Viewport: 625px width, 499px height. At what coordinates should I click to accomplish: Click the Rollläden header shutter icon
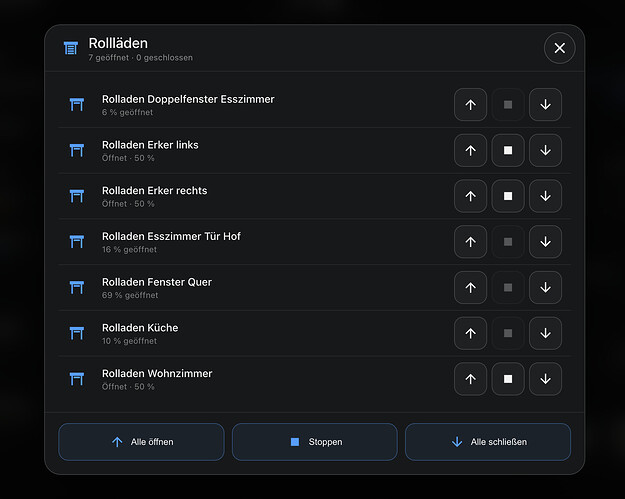coord(71,48)
